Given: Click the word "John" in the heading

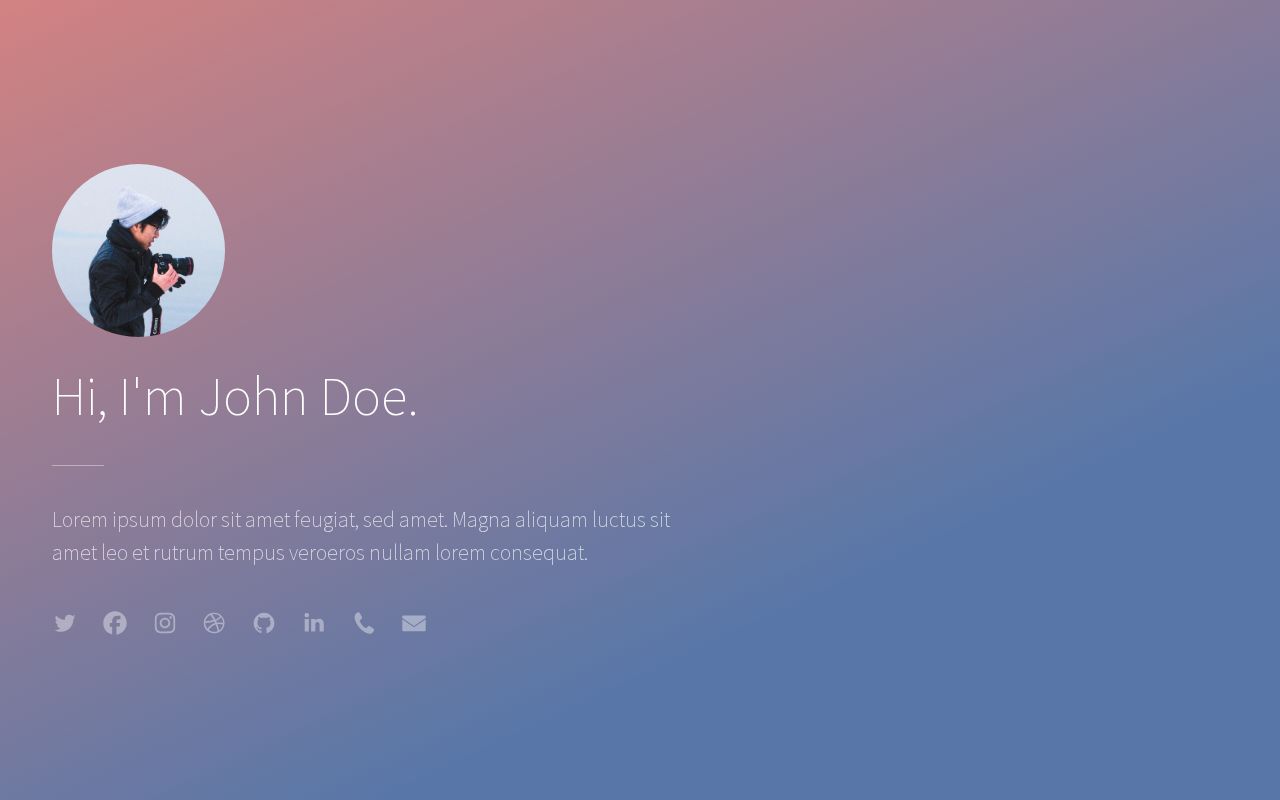Looking at the screenshot, I should pos(253,397).
